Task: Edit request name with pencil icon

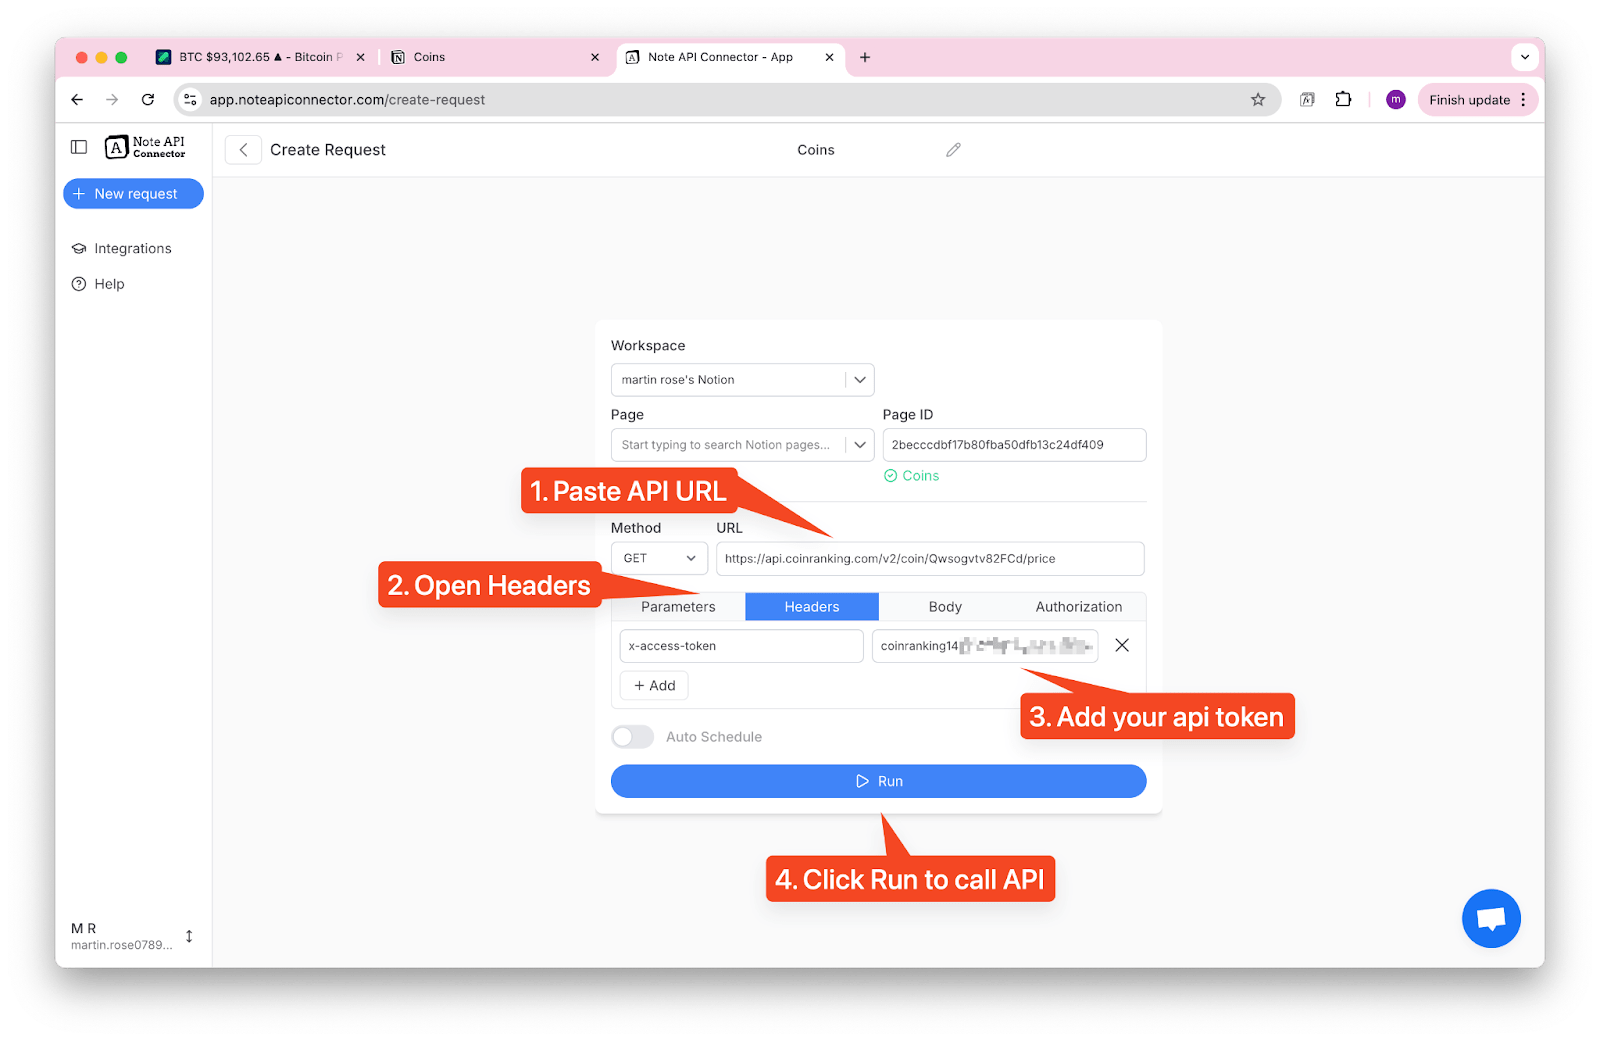Action: pyautogui.click(x=953, y=150)
